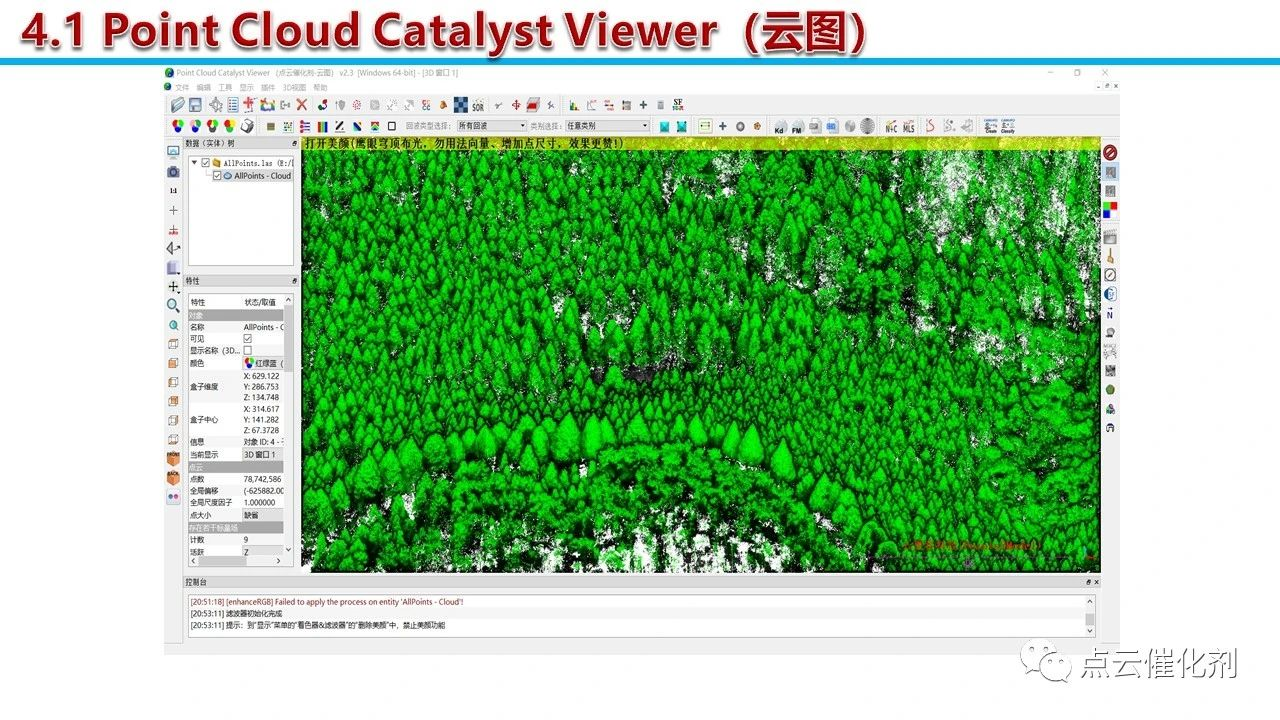Click the MLS smoothing icon
1280x720 pixels.
(909, 127)
